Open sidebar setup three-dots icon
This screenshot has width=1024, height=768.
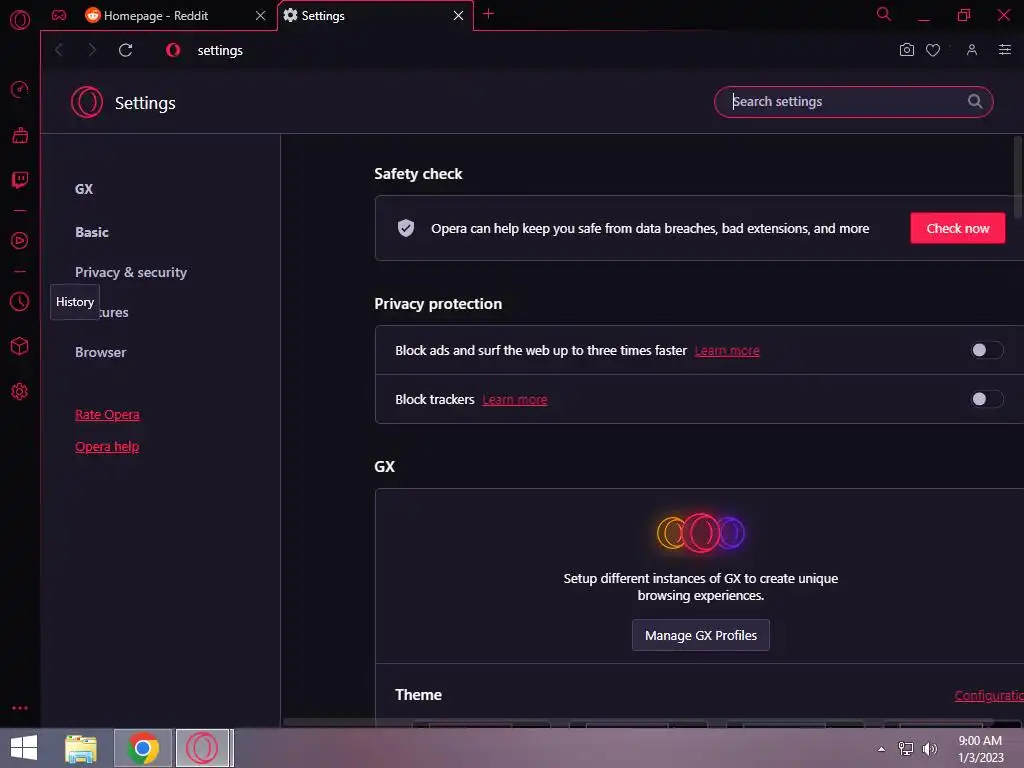point(20,708)
